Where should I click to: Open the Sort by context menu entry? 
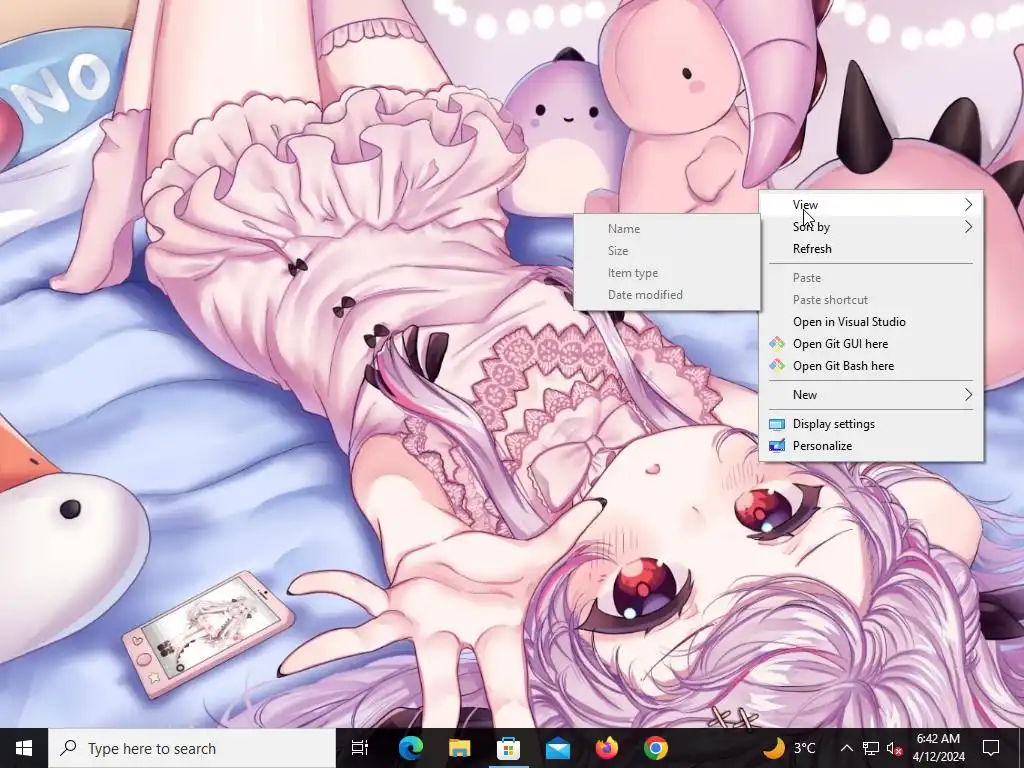coord(871,227)
